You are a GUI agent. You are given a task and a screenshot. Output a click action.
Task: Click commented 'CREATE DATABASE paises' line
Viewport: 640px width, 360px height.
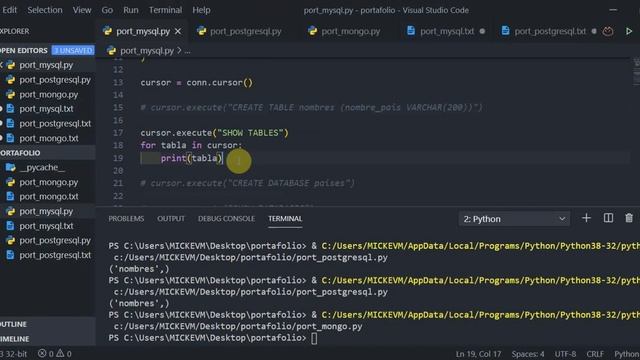247,183
